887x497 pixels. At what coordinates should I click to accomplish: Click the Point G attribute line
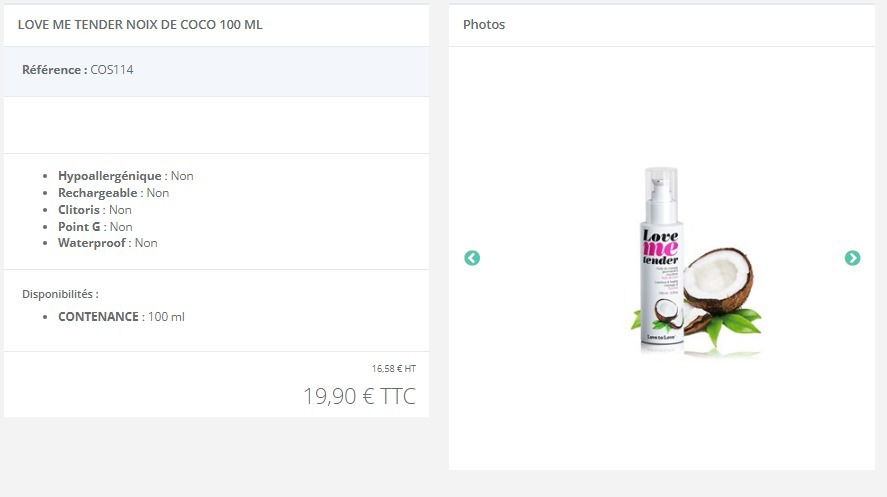95,227
